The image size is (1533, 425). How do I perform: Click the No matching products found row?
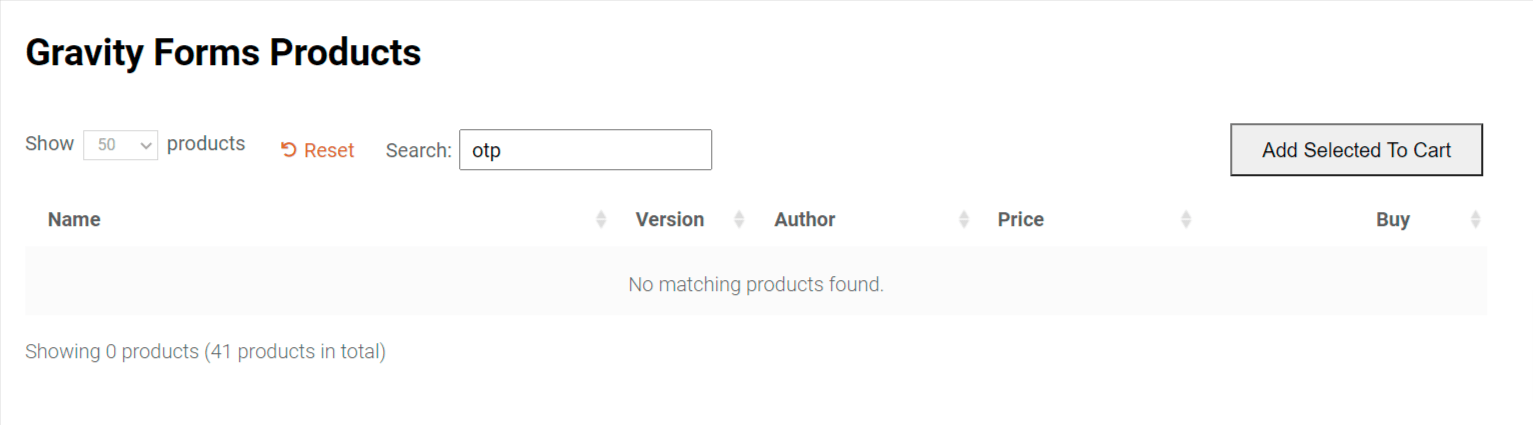pyautogui.click(x=756, y=284)
